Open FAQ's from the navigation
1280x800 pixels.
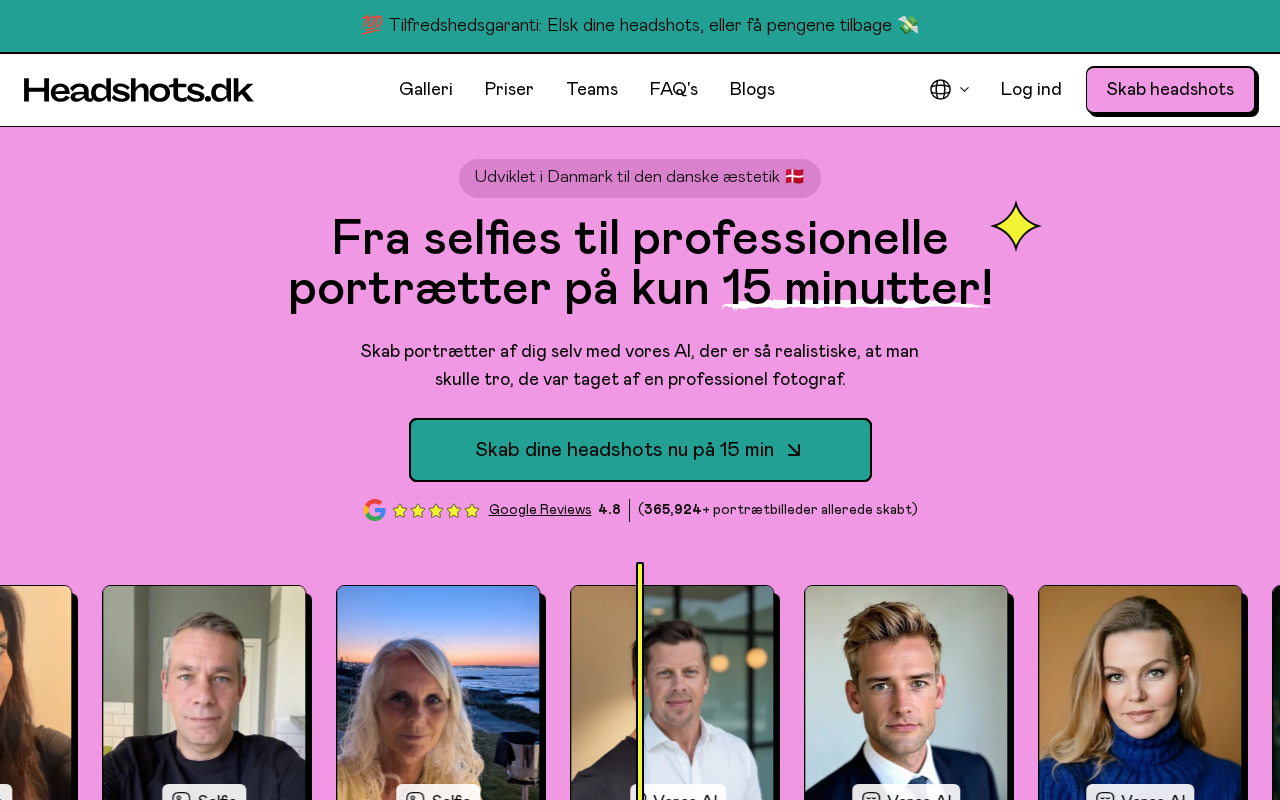[x=674, y=90]
